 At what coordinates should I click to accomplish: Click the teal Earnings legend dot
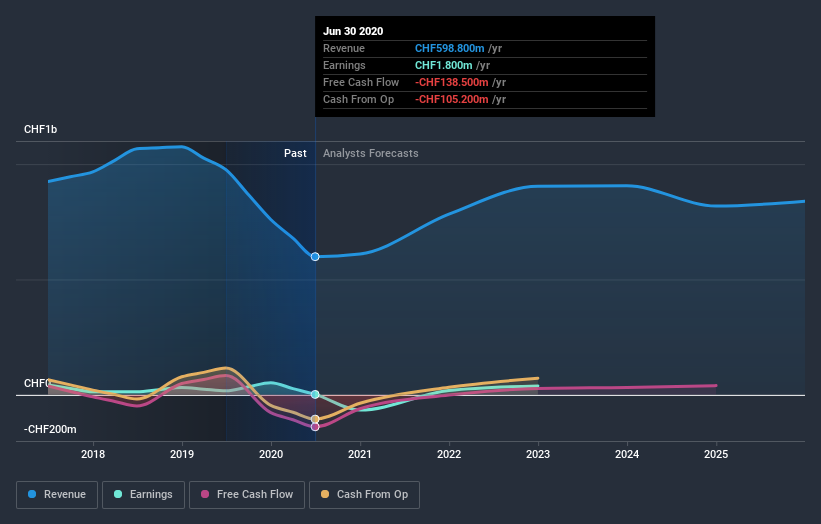pos(118,494)
